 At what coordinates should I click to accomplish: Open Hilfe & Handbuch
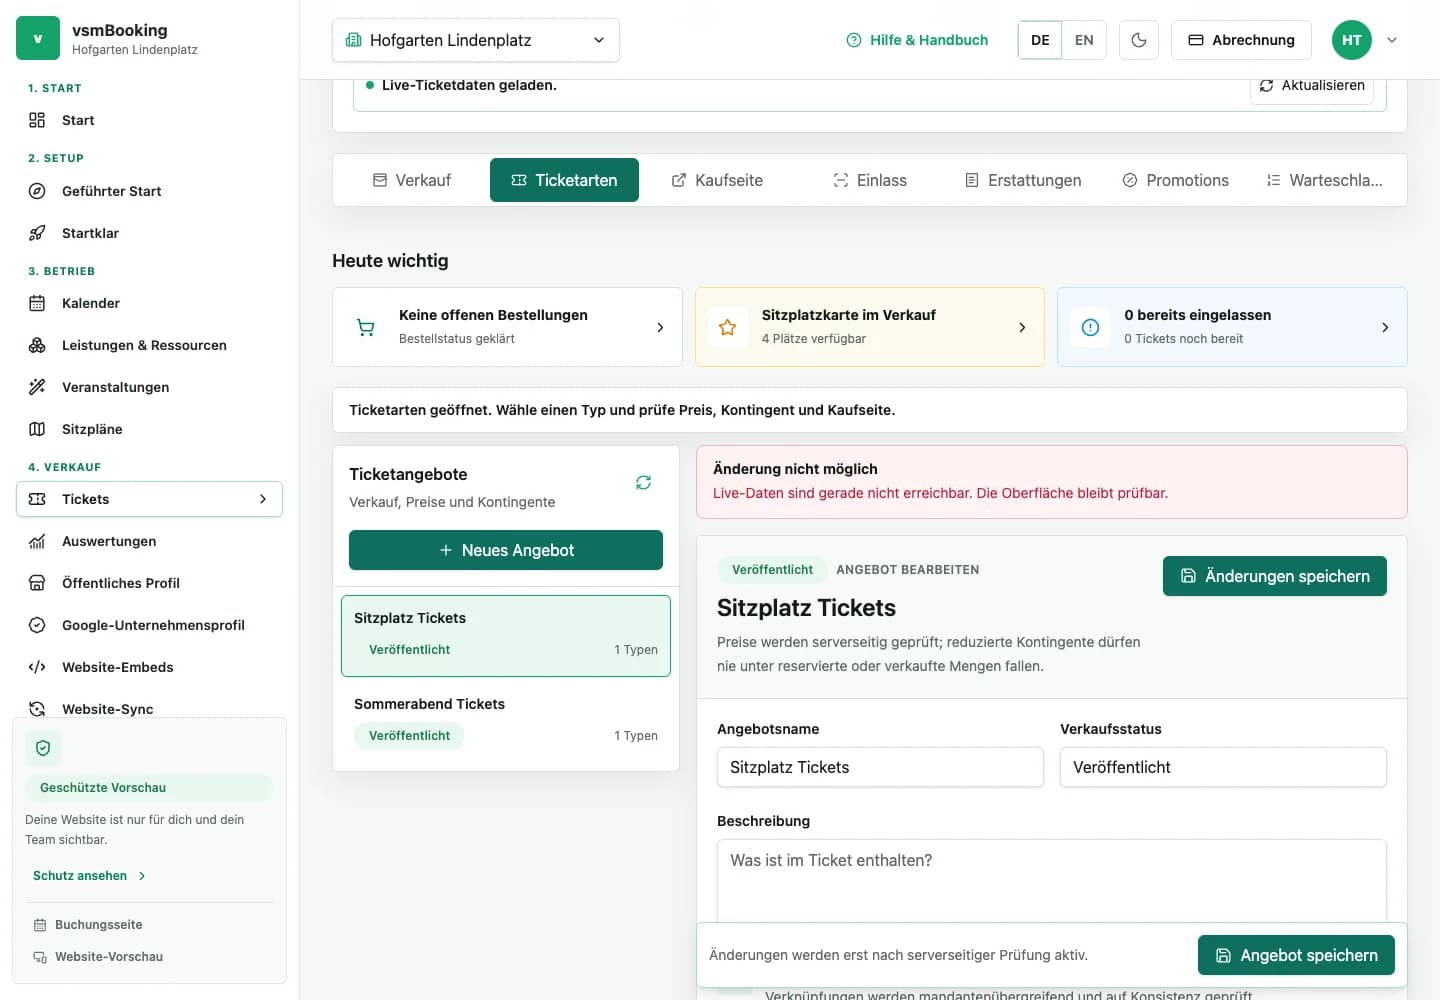(x=917, y=40)
